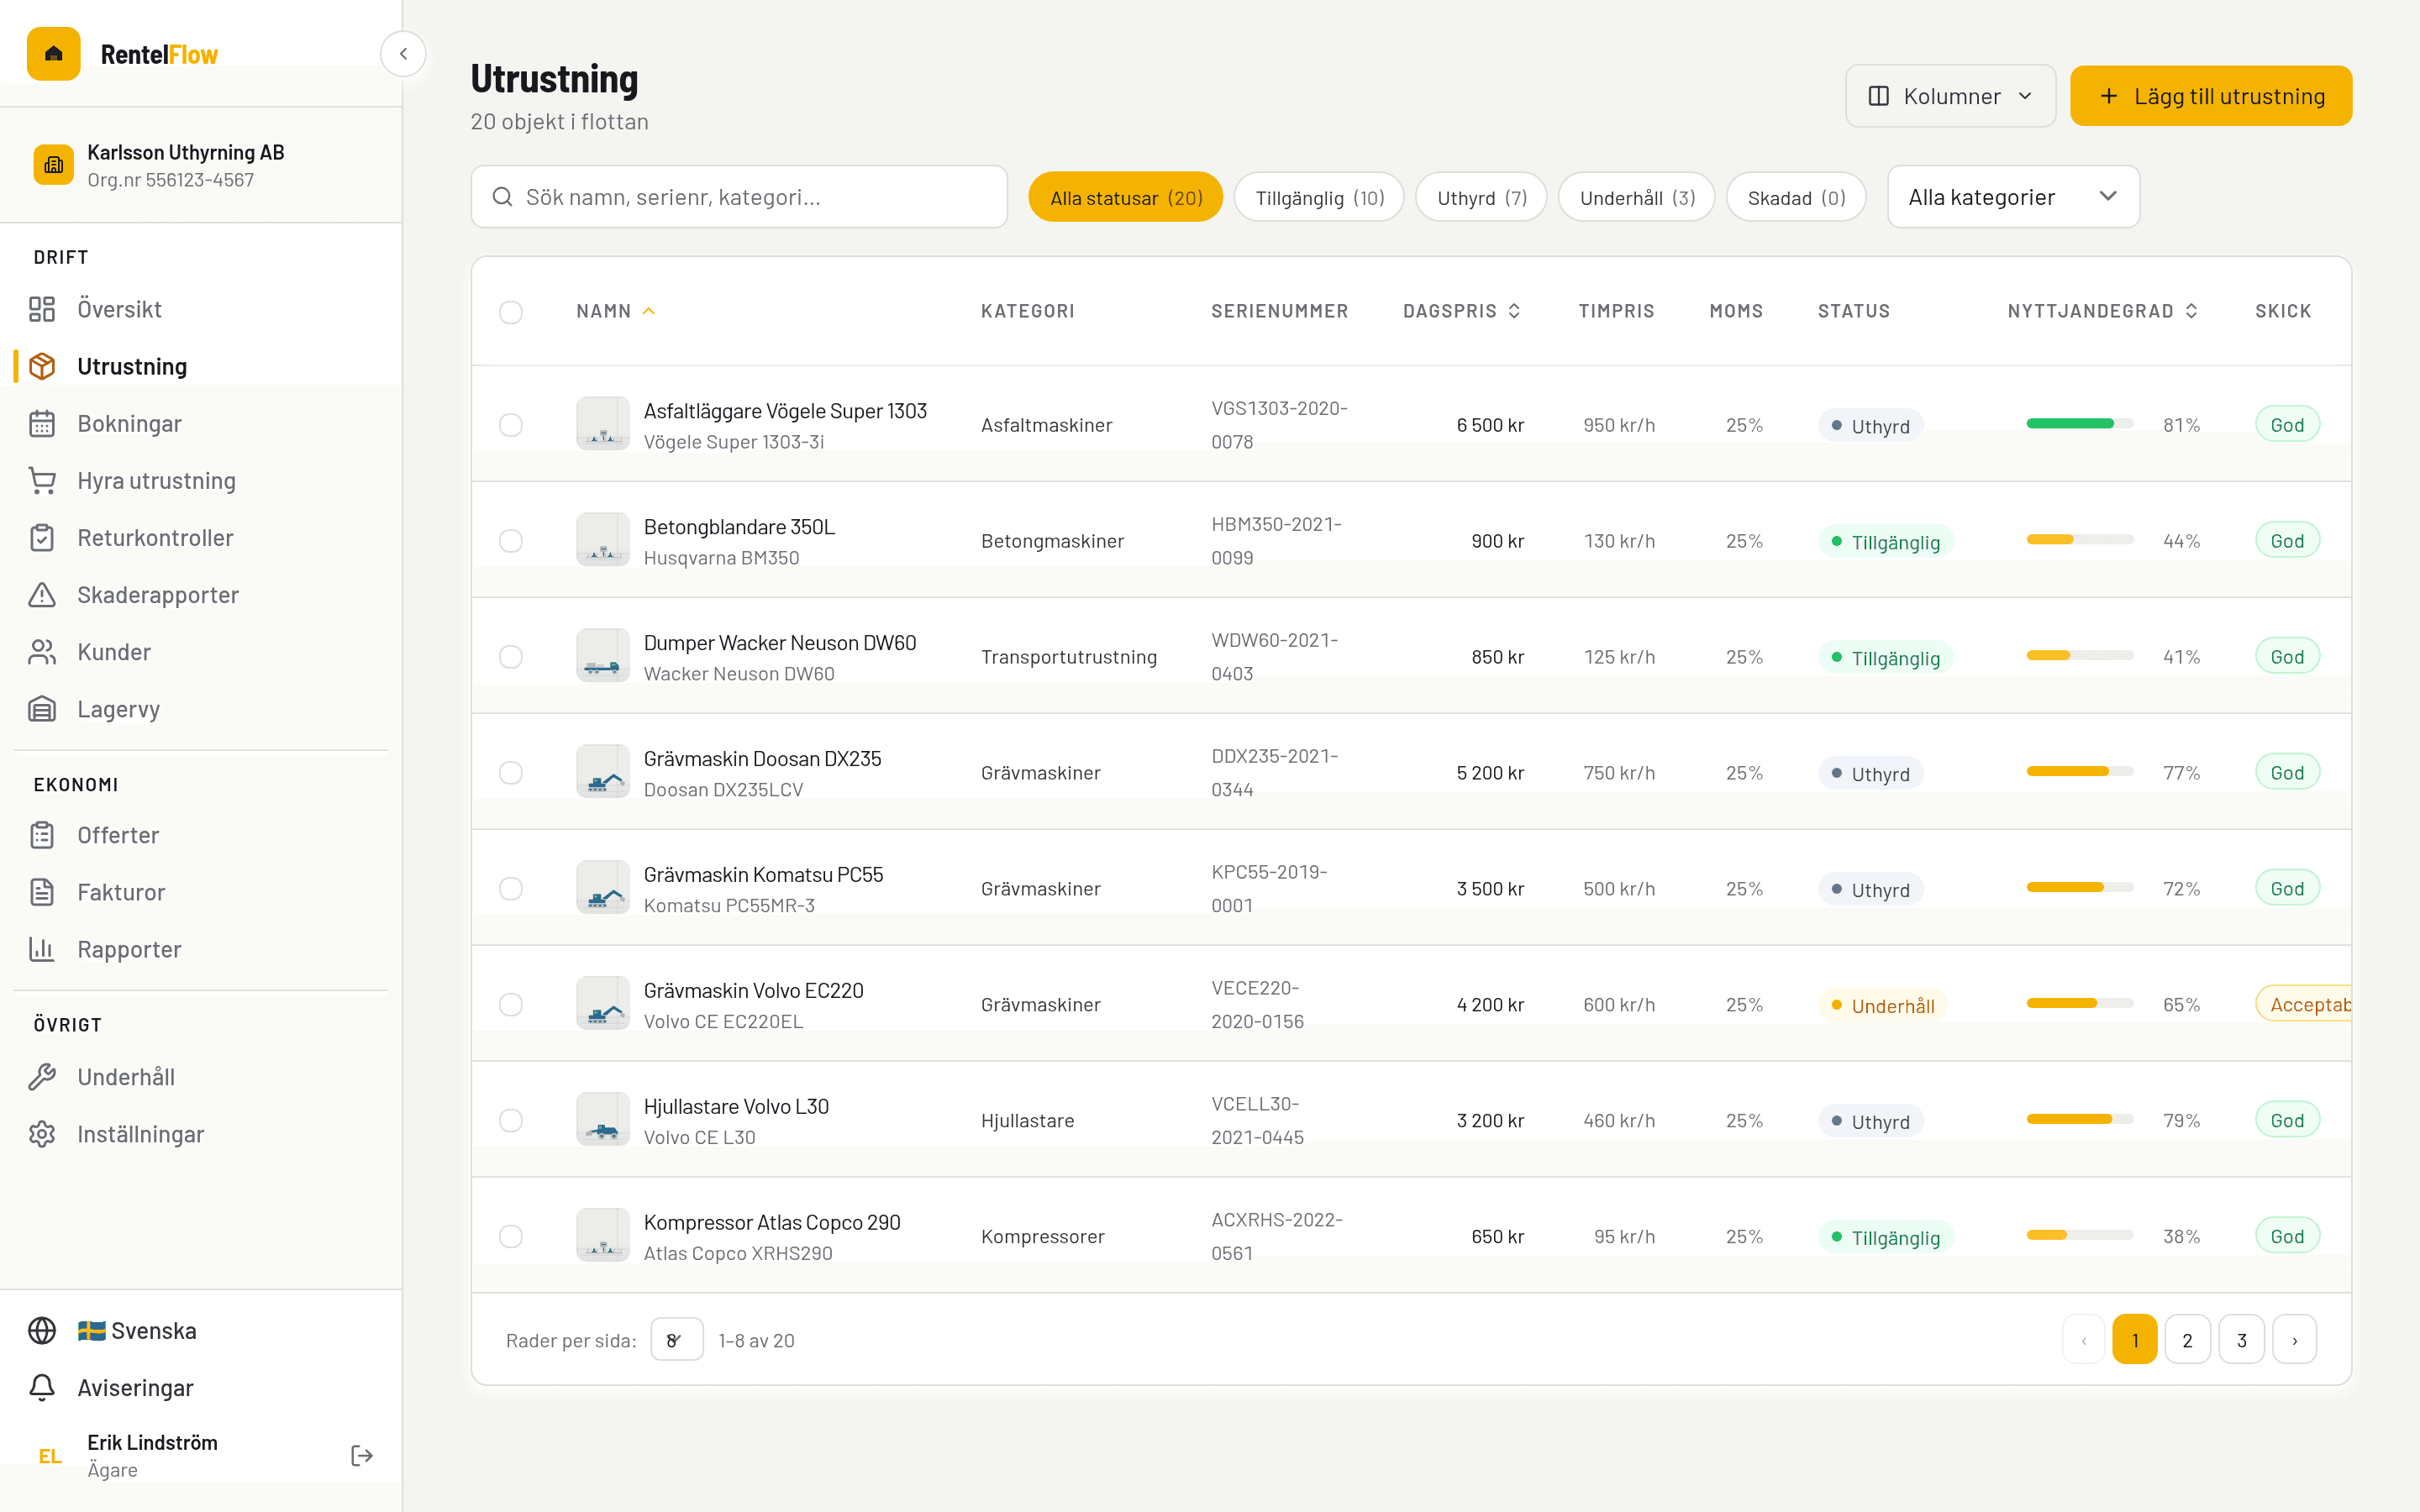Open the Hjullastare Volvo L30 thumbnail
2420x1512 pixels.
[x=603, y=1119]
